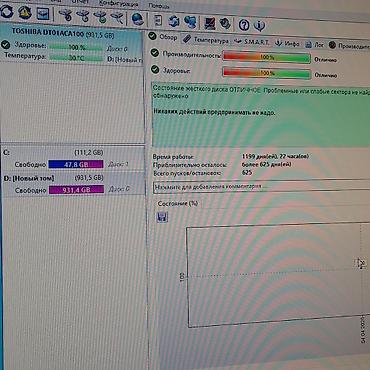Select the TOSHIBA DT01ACA100 disk entry

click(71, 45)
